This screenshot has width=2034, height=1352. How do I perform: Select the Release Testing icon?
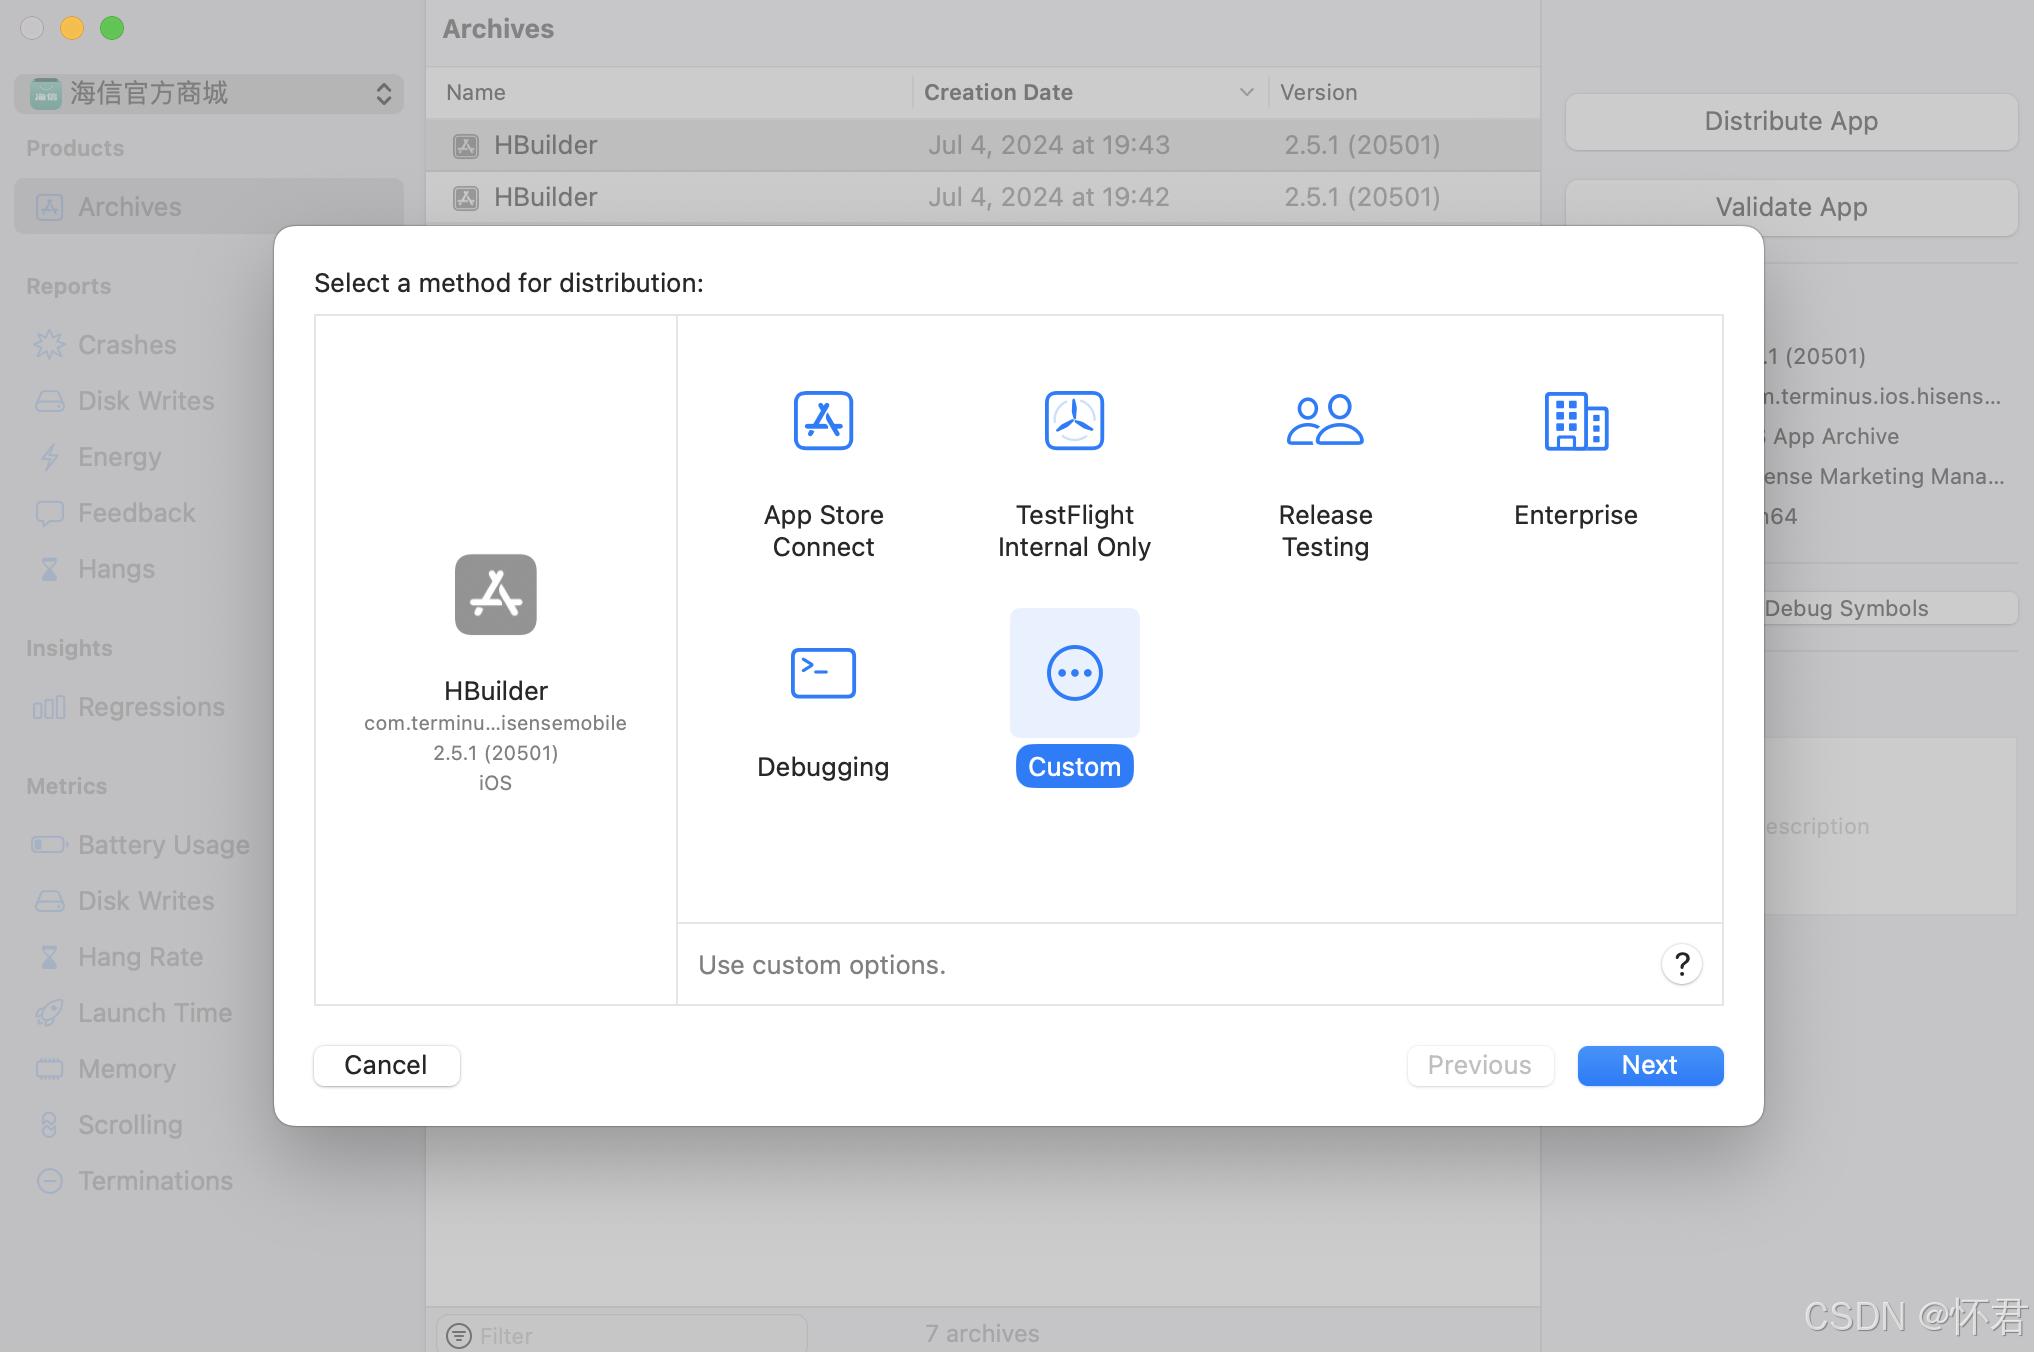click(1325, 421)
